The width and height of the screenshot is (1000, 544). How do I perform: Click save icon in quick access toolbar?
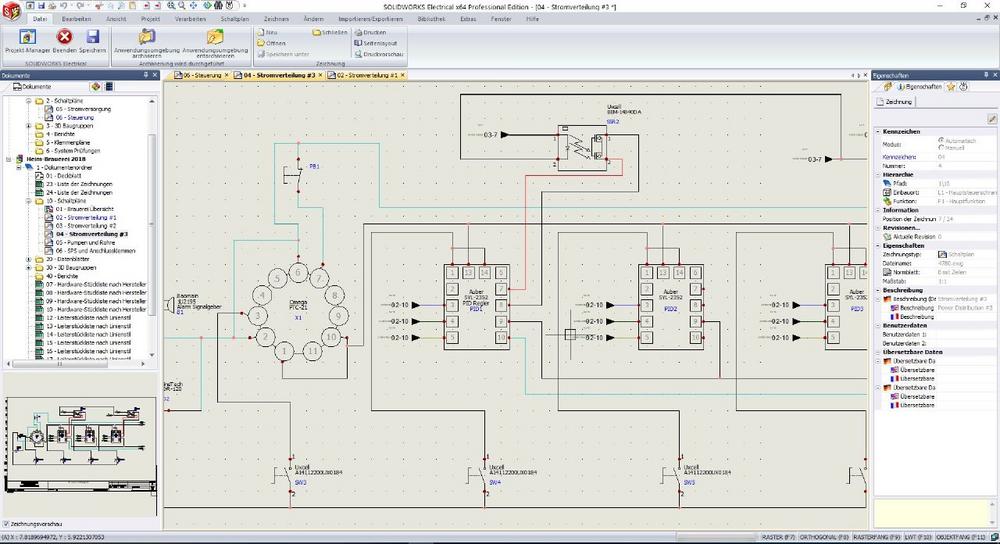41,6
